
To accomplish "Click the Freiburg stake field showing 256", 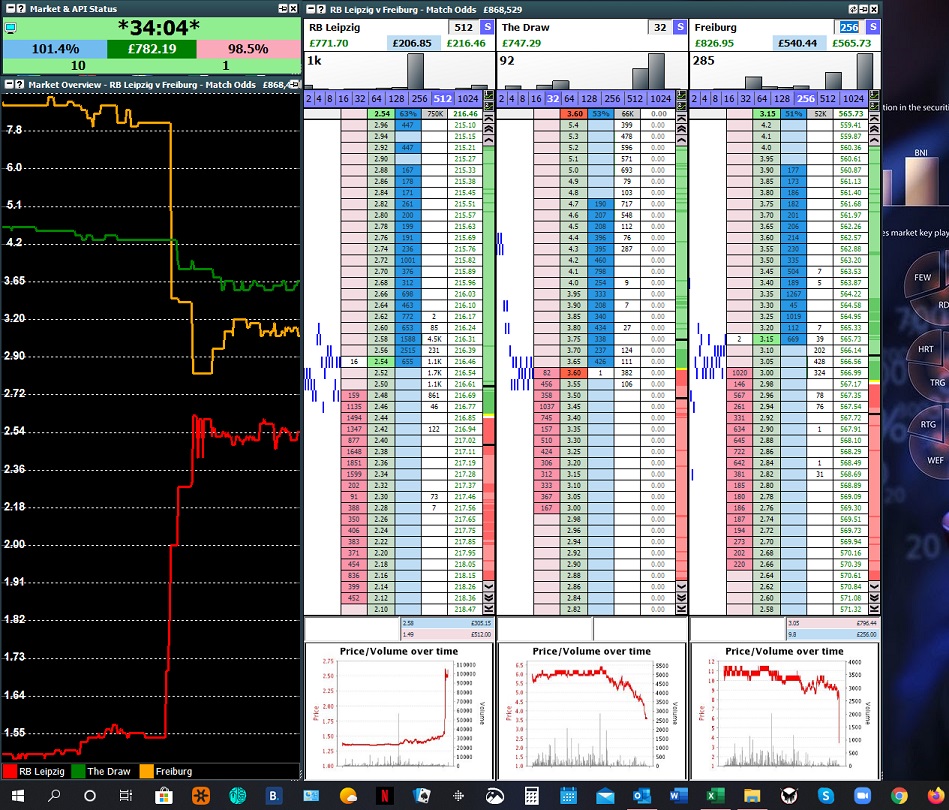I will [849, 27].
